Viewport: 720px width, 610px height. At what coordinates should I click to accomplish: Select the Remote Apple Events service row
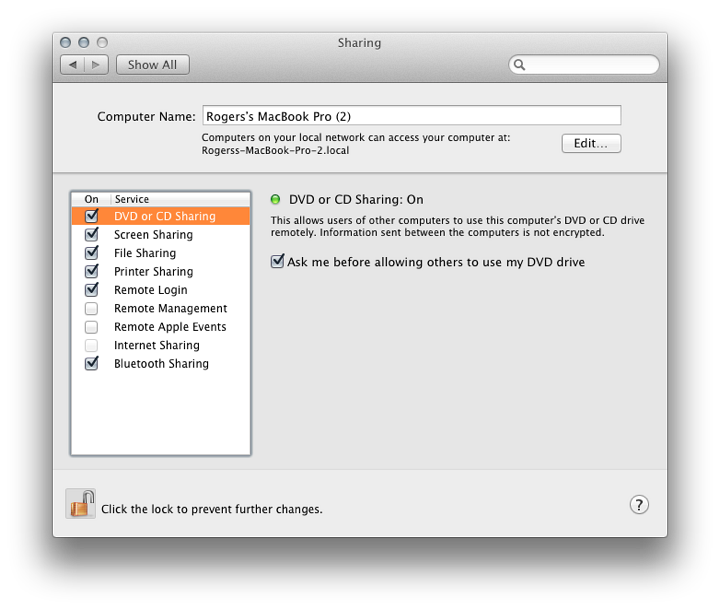click(x=161, y=327)
